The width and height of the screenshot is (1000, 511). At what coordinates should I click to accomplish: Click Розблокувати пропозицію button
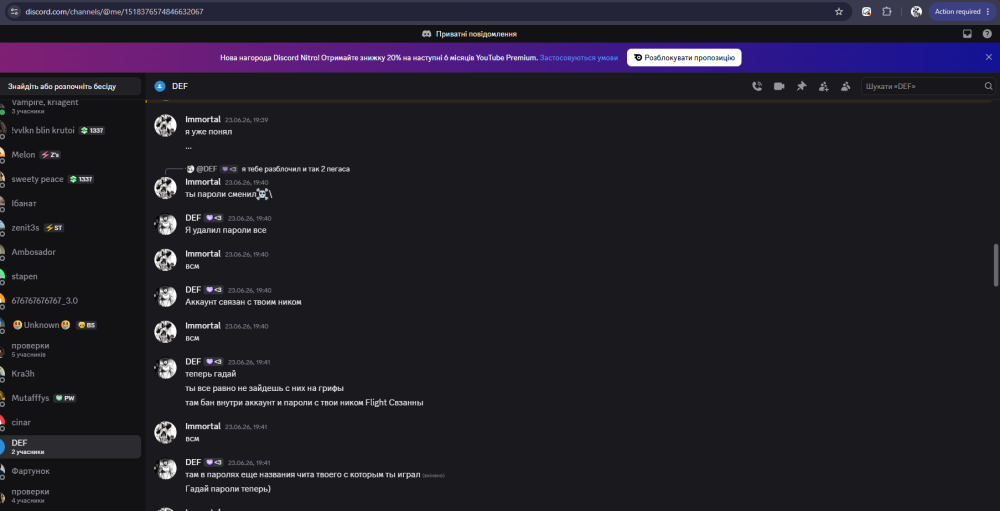point(684,57)
